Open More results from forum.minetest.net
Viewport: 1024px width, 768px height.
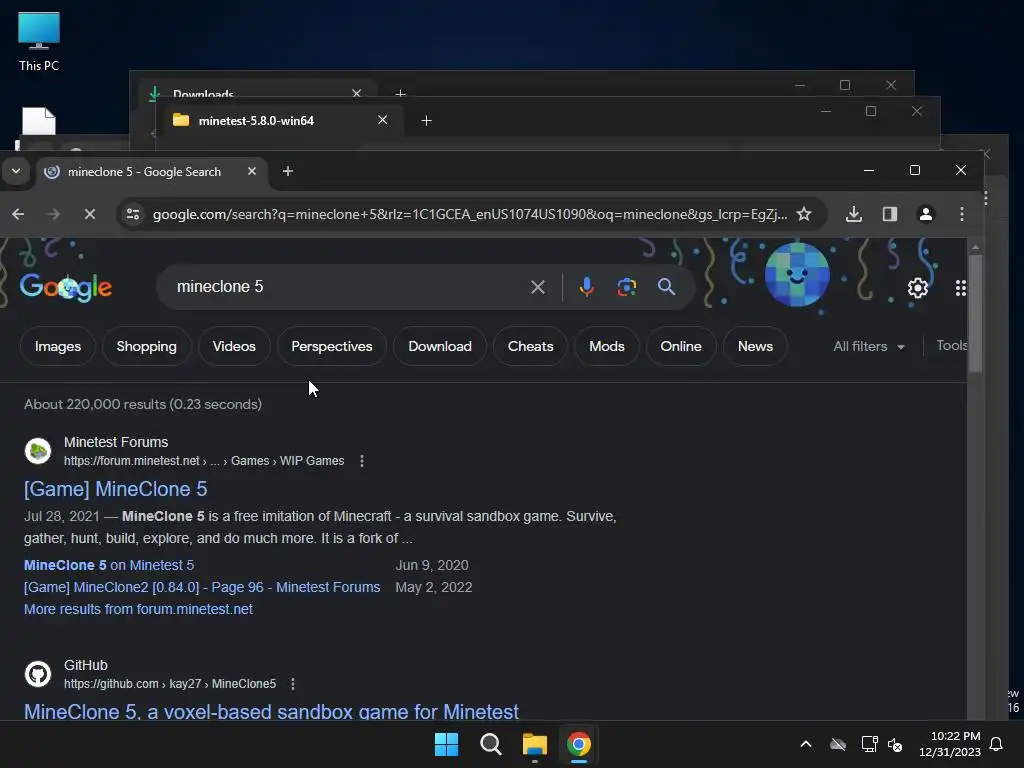138,609
